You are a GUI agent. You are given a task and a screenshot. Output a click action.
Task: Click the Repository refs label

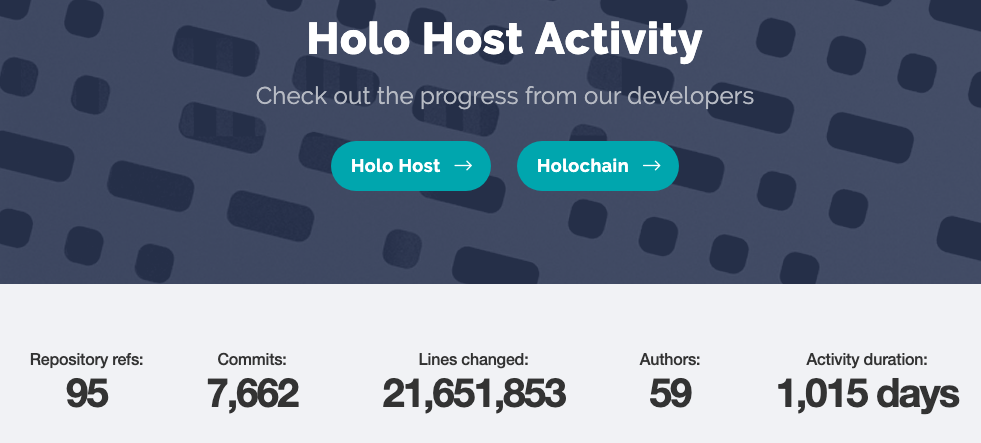click(87, 360)
